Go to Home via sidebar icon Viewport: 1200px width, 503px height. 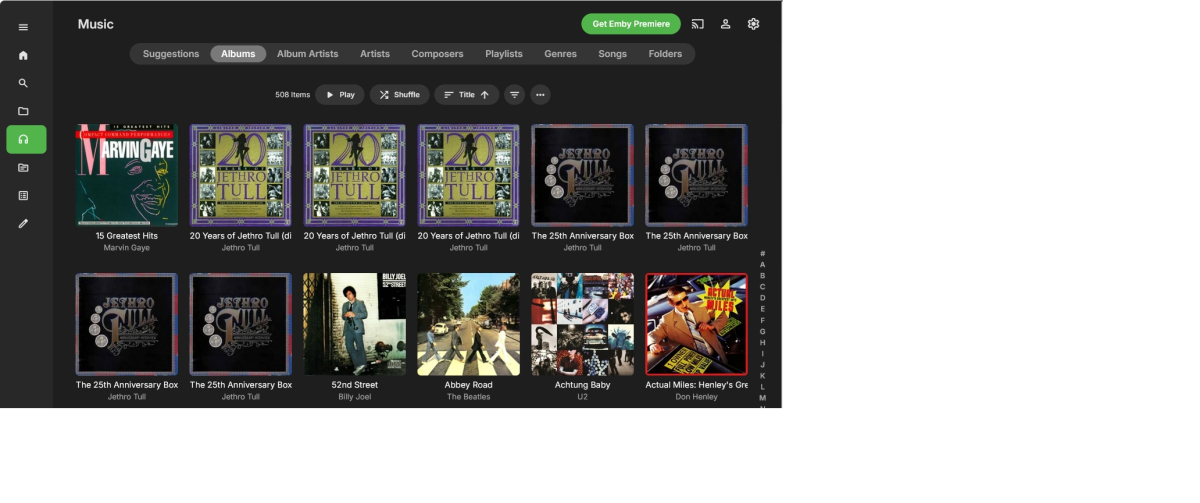click(x=23, y=56)
